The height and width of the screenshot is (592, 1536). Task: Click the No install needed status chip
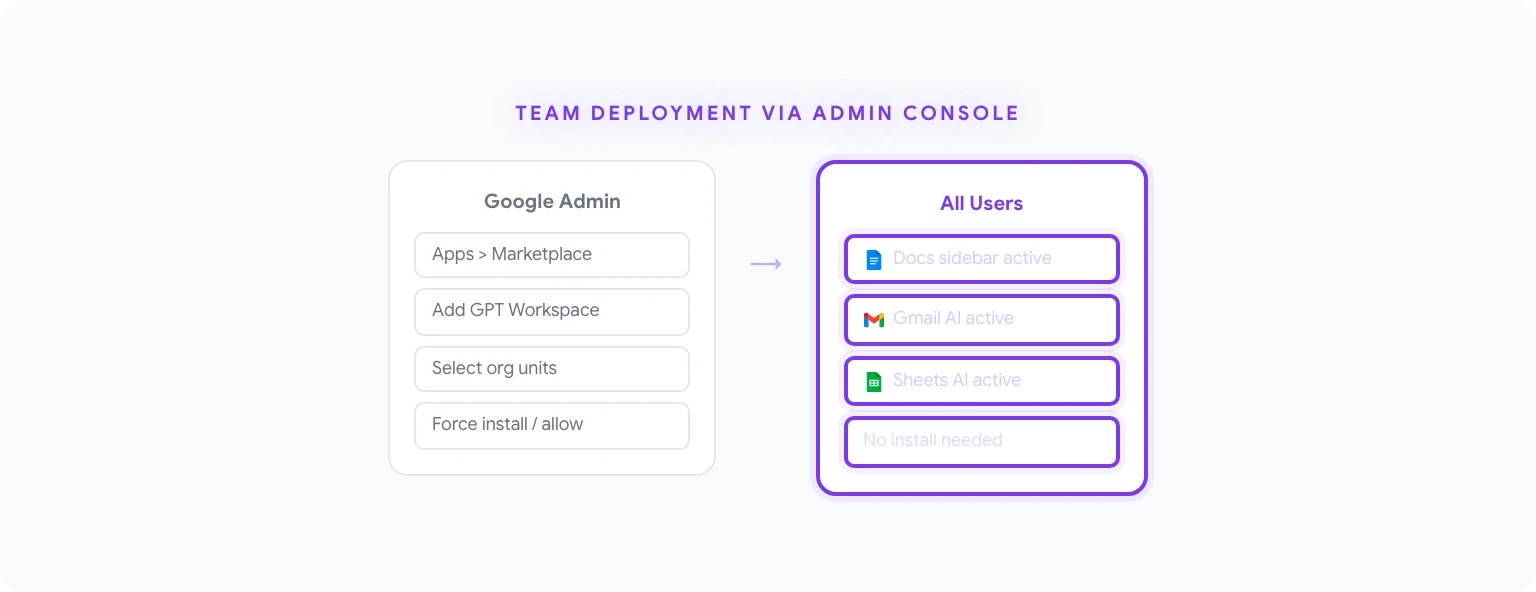(981, 441)
